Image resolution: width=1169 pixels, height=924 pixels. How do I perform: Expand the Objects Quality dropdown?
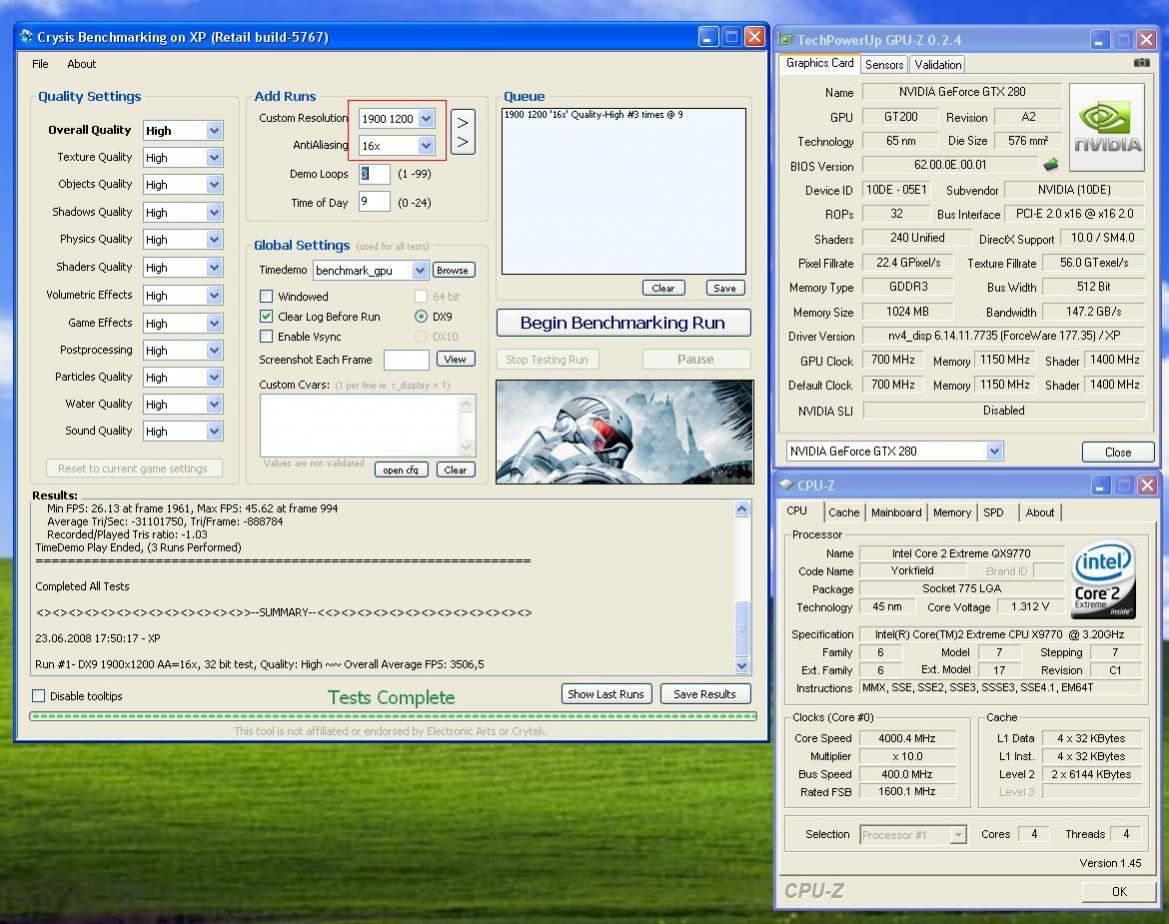tap(214, 184)
